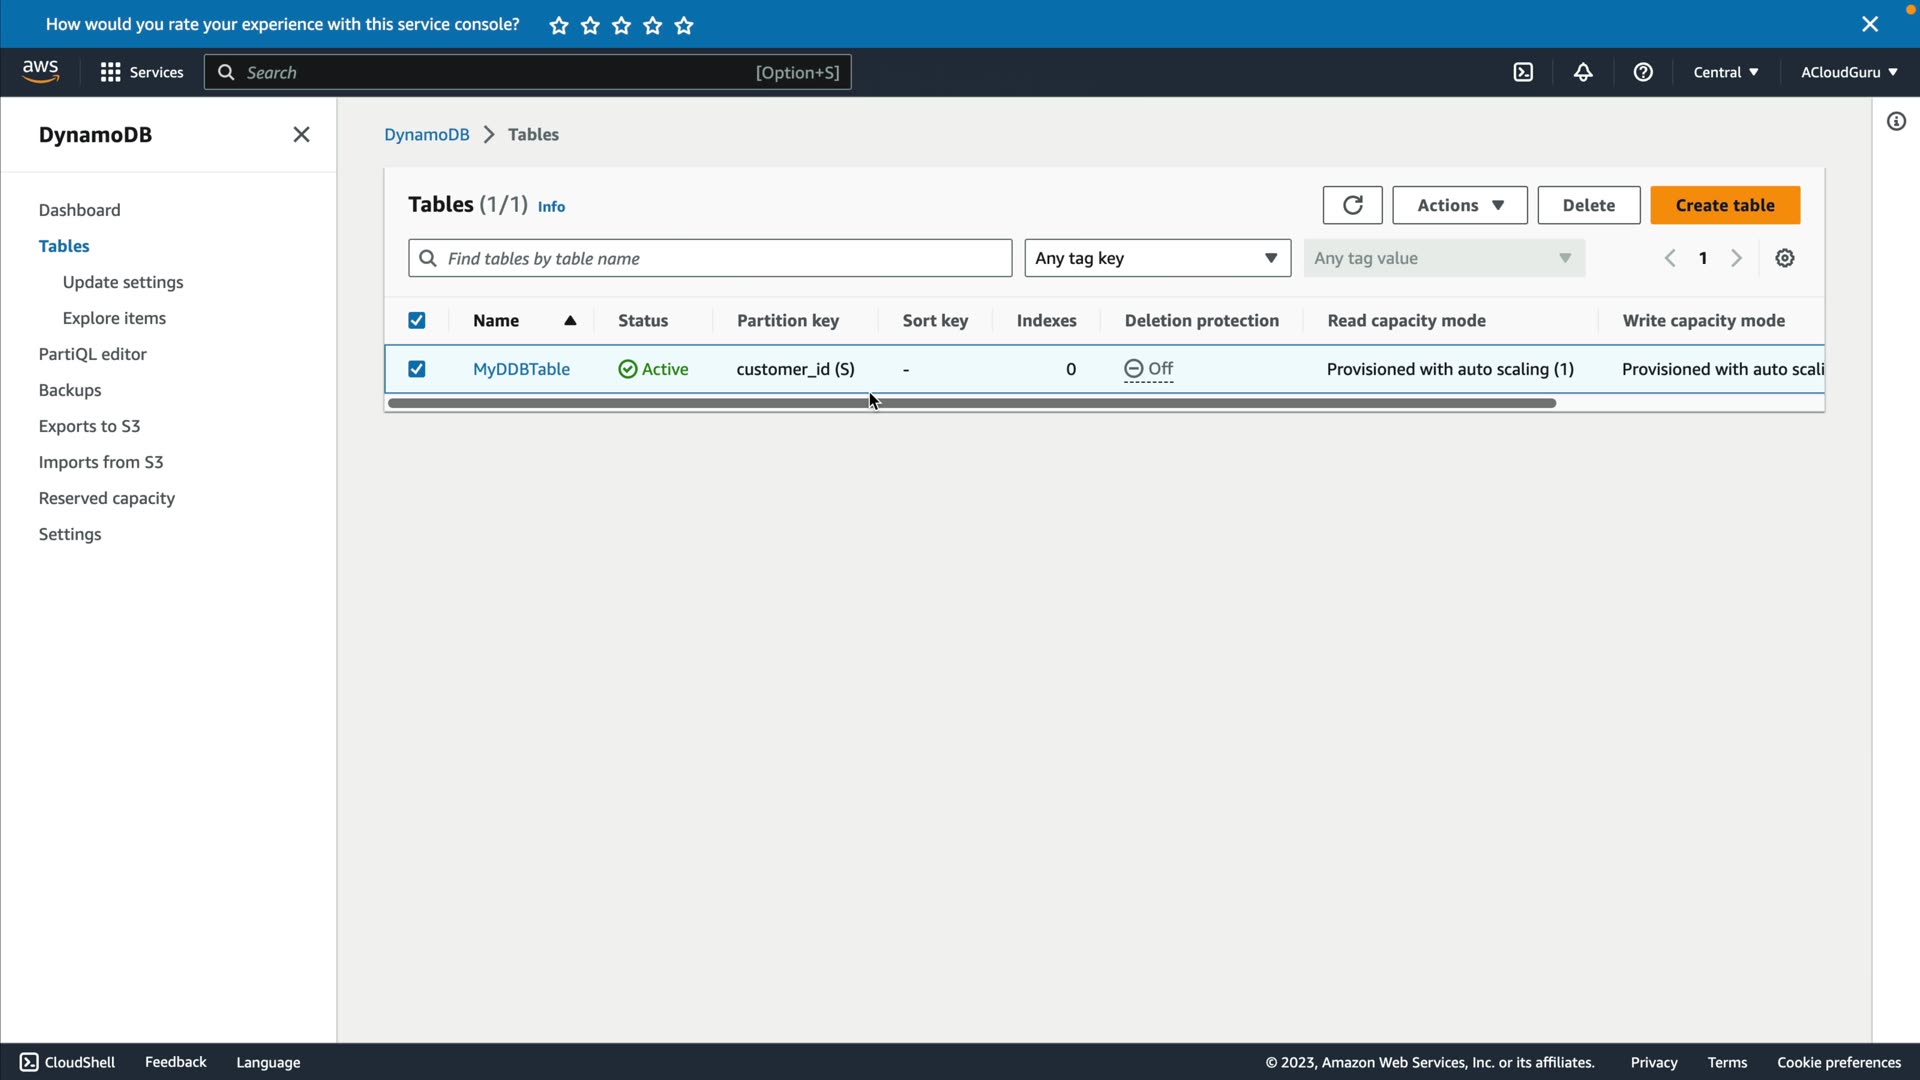1920x1080 pixels.
Task: Open the MyDDBTable table link
Action: click(x=521, y=369)
